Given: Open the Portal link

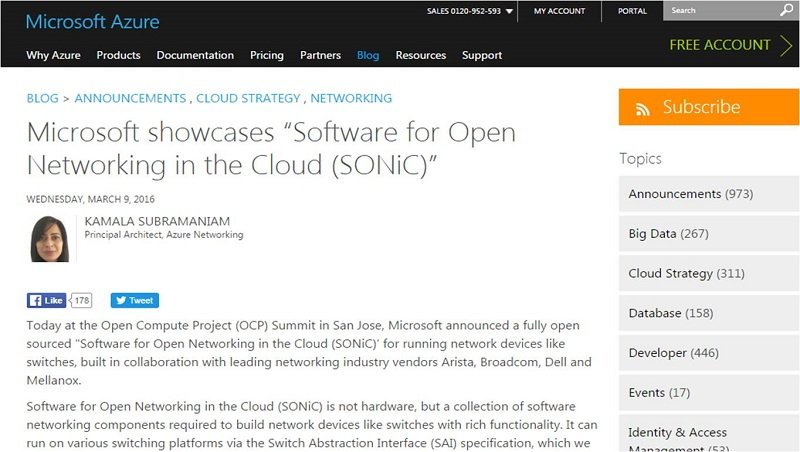Looking at the screenshot, I should tap(632, 11).
